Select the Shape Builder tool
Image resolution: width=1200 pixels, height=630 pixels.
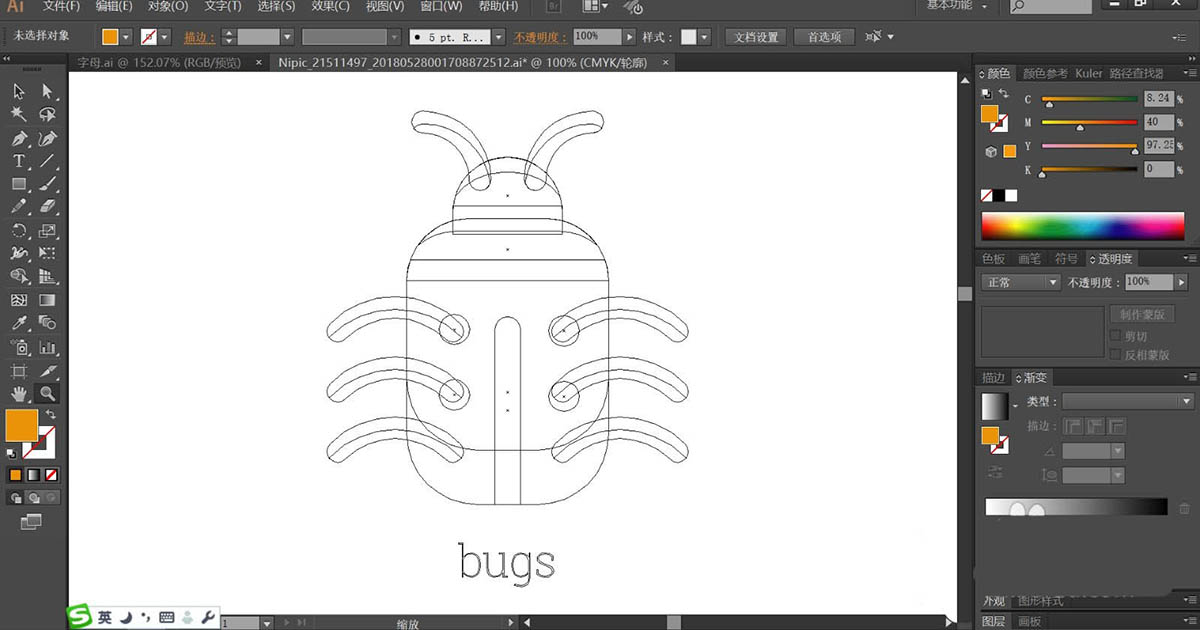click(x=19, y=276)
